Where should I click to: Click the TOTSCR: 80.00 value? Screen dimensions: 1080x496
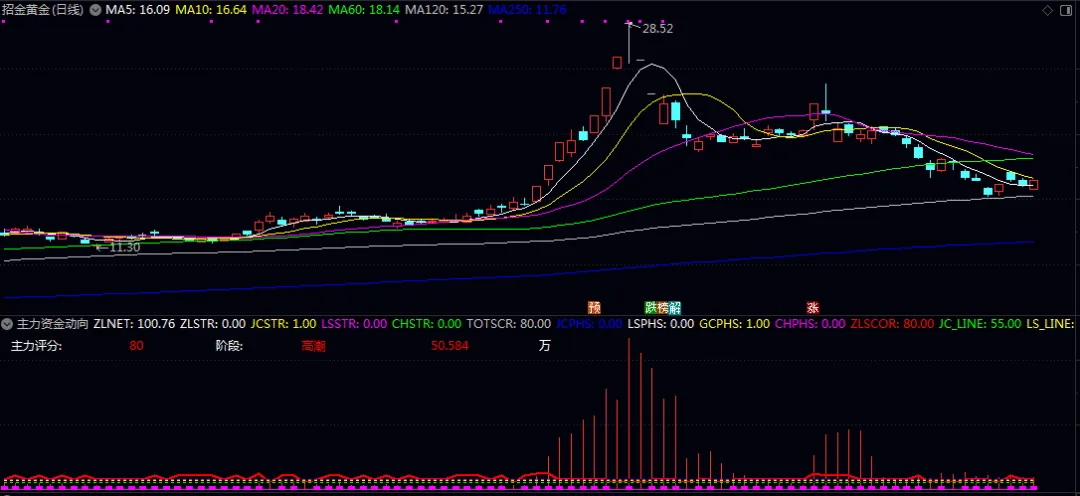pyautogui.click(x=508, y=323)
